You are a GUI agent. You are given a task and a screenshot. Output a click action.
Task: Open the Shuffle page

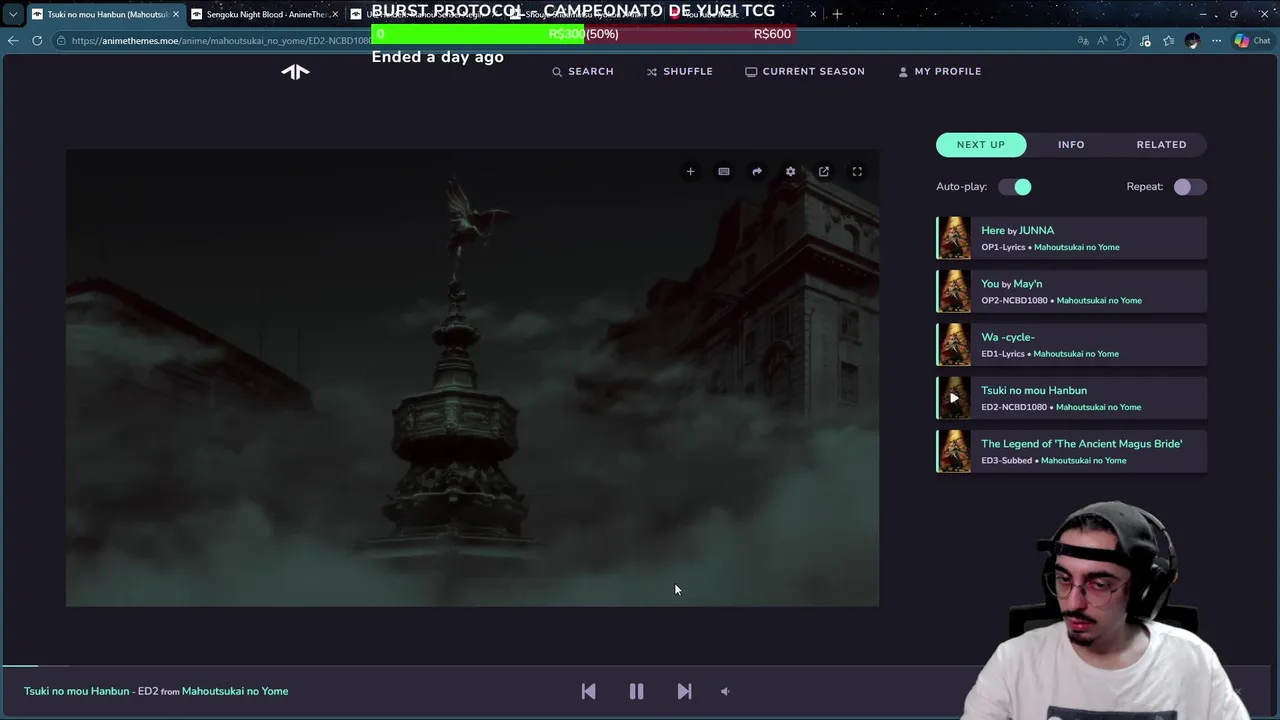680,71
